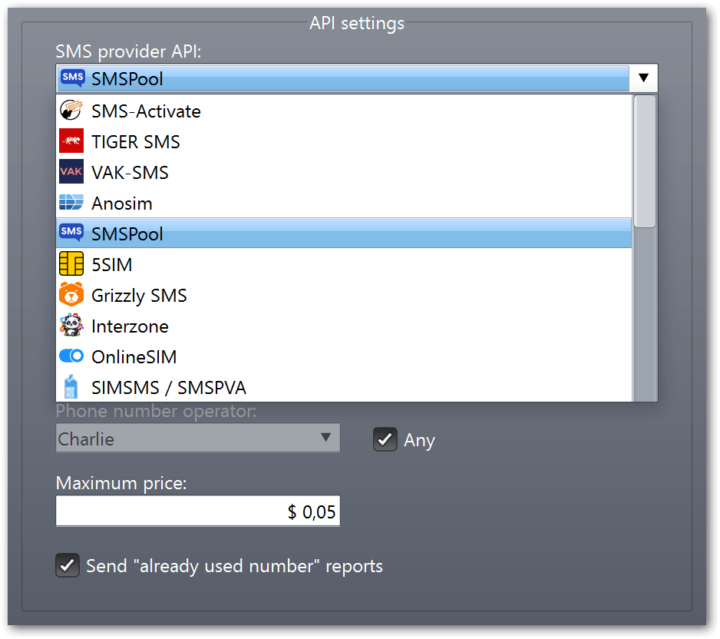Click the SMSPool icon in highlighted list row
This screenshot has height=639, width=720.
71,232
